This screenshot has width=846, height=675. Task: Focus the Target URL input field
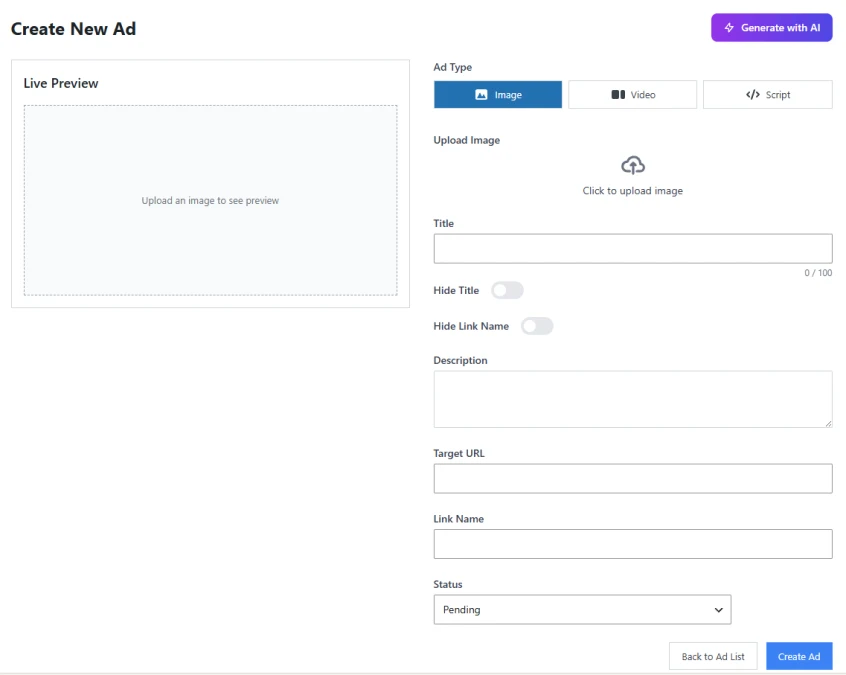pyautogui.click(x=633, y=479)
